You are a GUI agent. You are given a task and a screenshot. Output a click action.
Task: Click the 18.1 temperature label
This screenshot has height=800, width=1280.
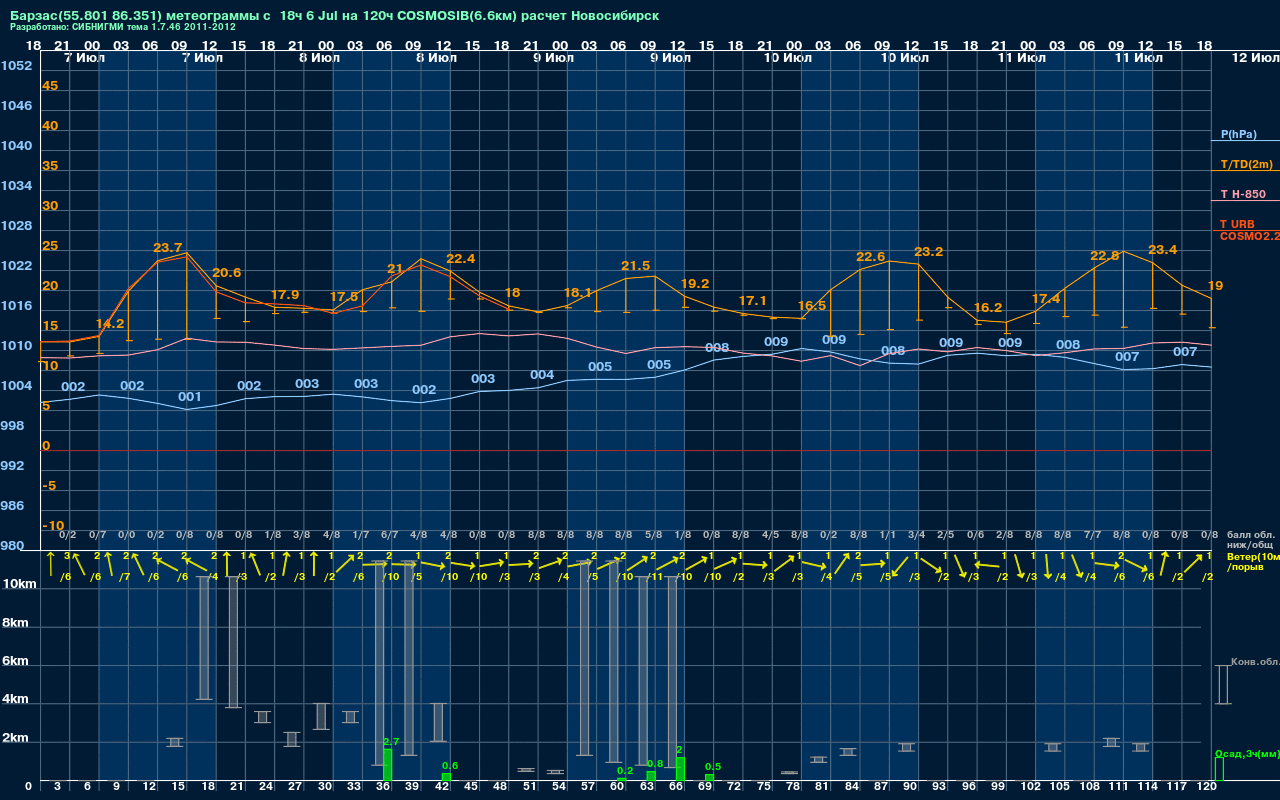[578, 293]
